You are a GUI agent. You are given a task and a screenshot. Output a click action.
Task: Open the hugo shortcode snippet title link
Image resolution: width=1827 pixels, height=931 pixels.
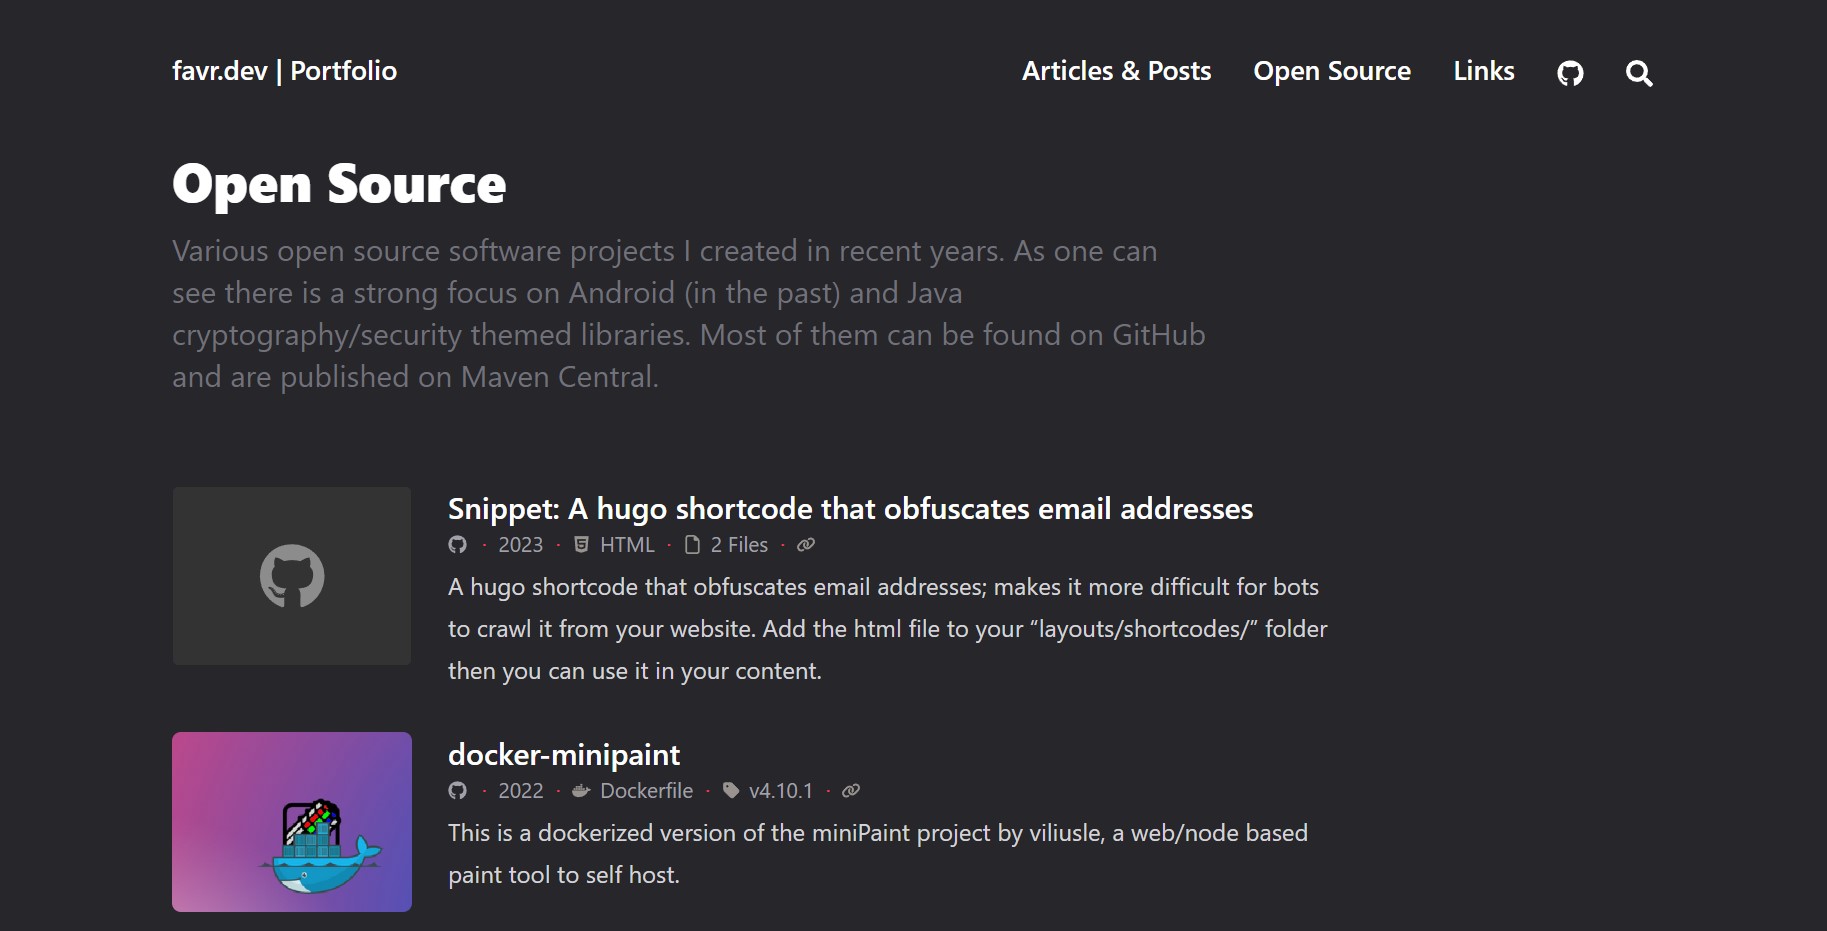tap(850, 509)
